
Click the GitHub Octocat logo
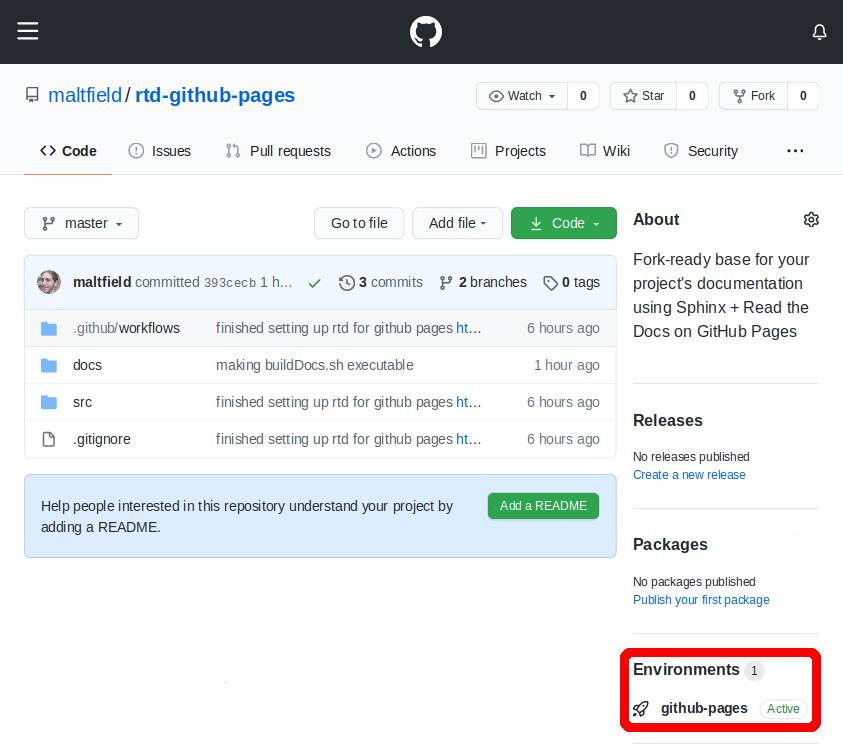tap(426, 32)
